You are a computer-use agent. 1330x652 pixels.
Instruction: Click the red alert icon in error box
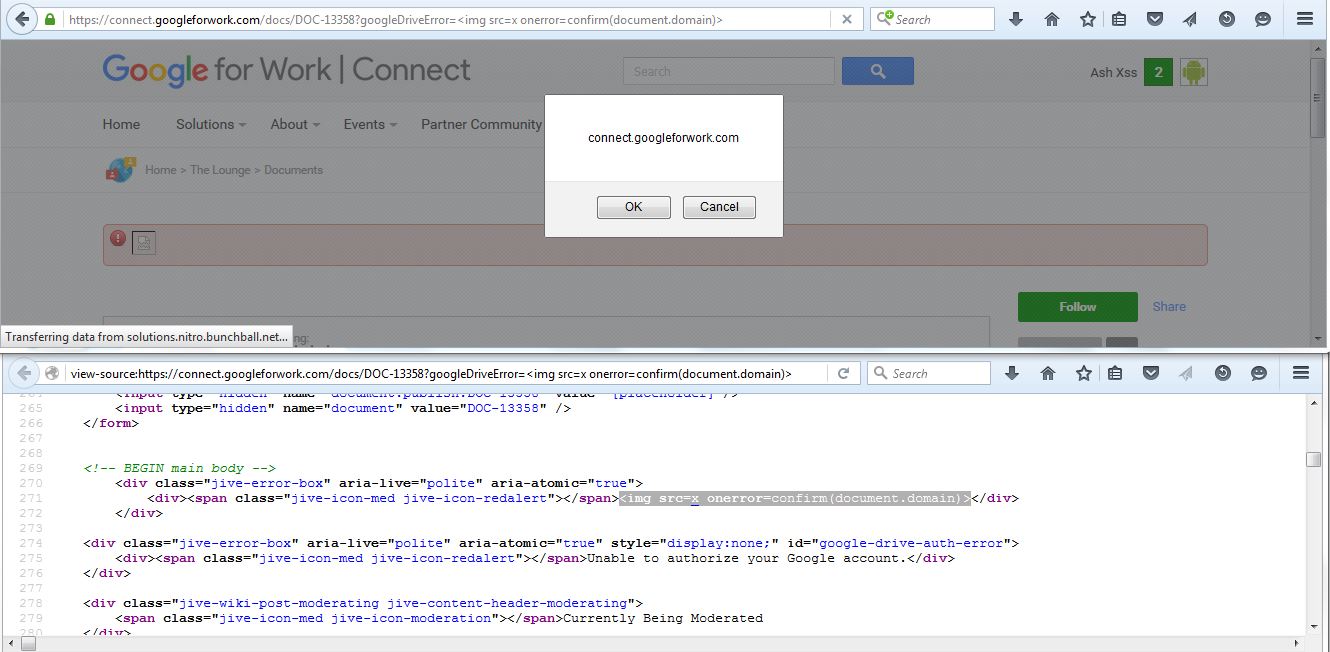coord(118,238)
